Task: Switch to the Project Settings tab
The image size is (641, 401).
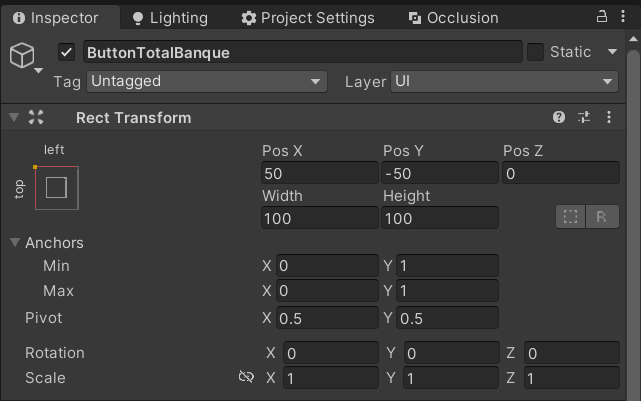Action: [307, 18]
